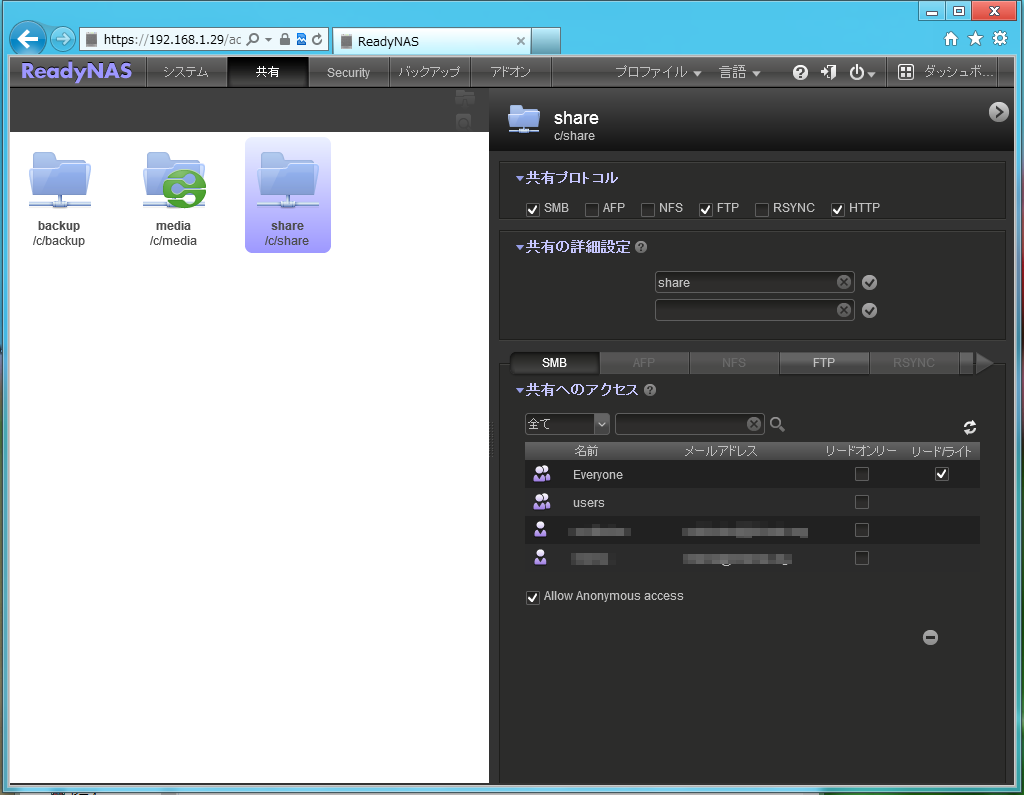Click the help question mark icon in the top bar
Viewport: 1024px width, 795px height.
pos(800,72)
